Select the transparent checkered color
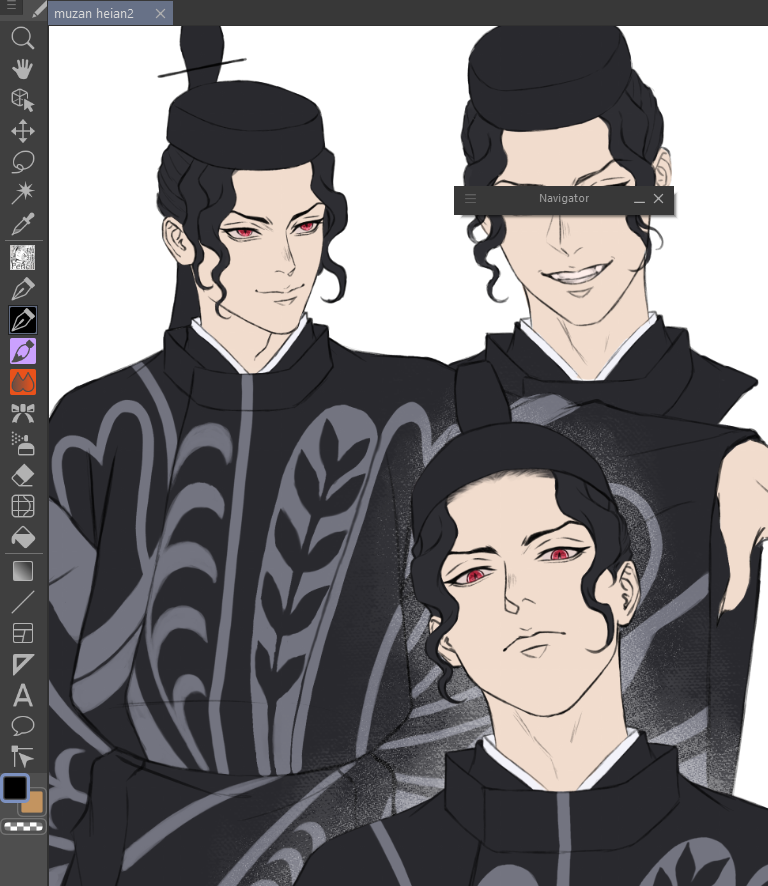 click(23, 827)
